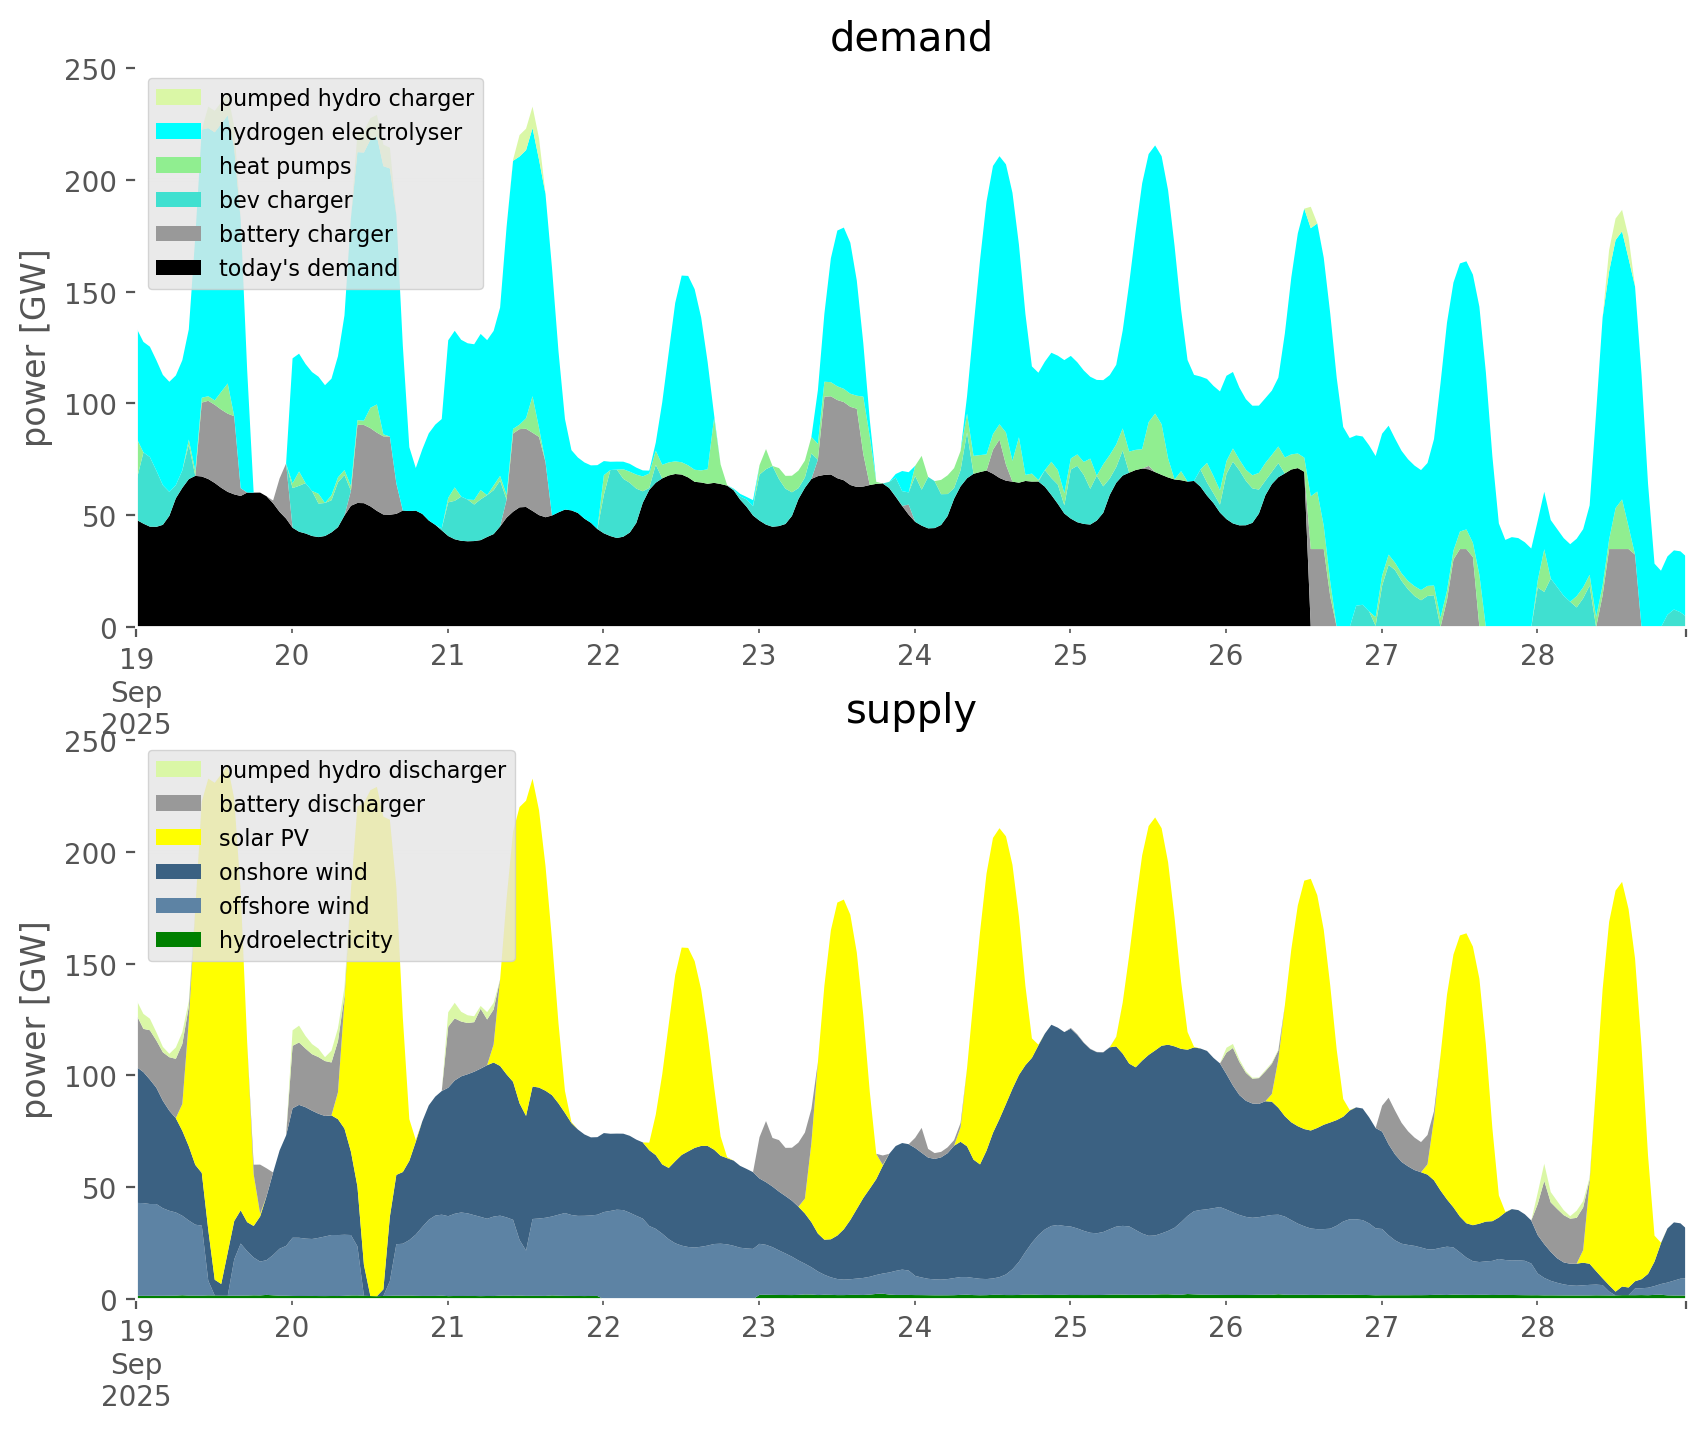Click the 24 date tick under demand chart
The image size is (1706, 1431).
914,656
